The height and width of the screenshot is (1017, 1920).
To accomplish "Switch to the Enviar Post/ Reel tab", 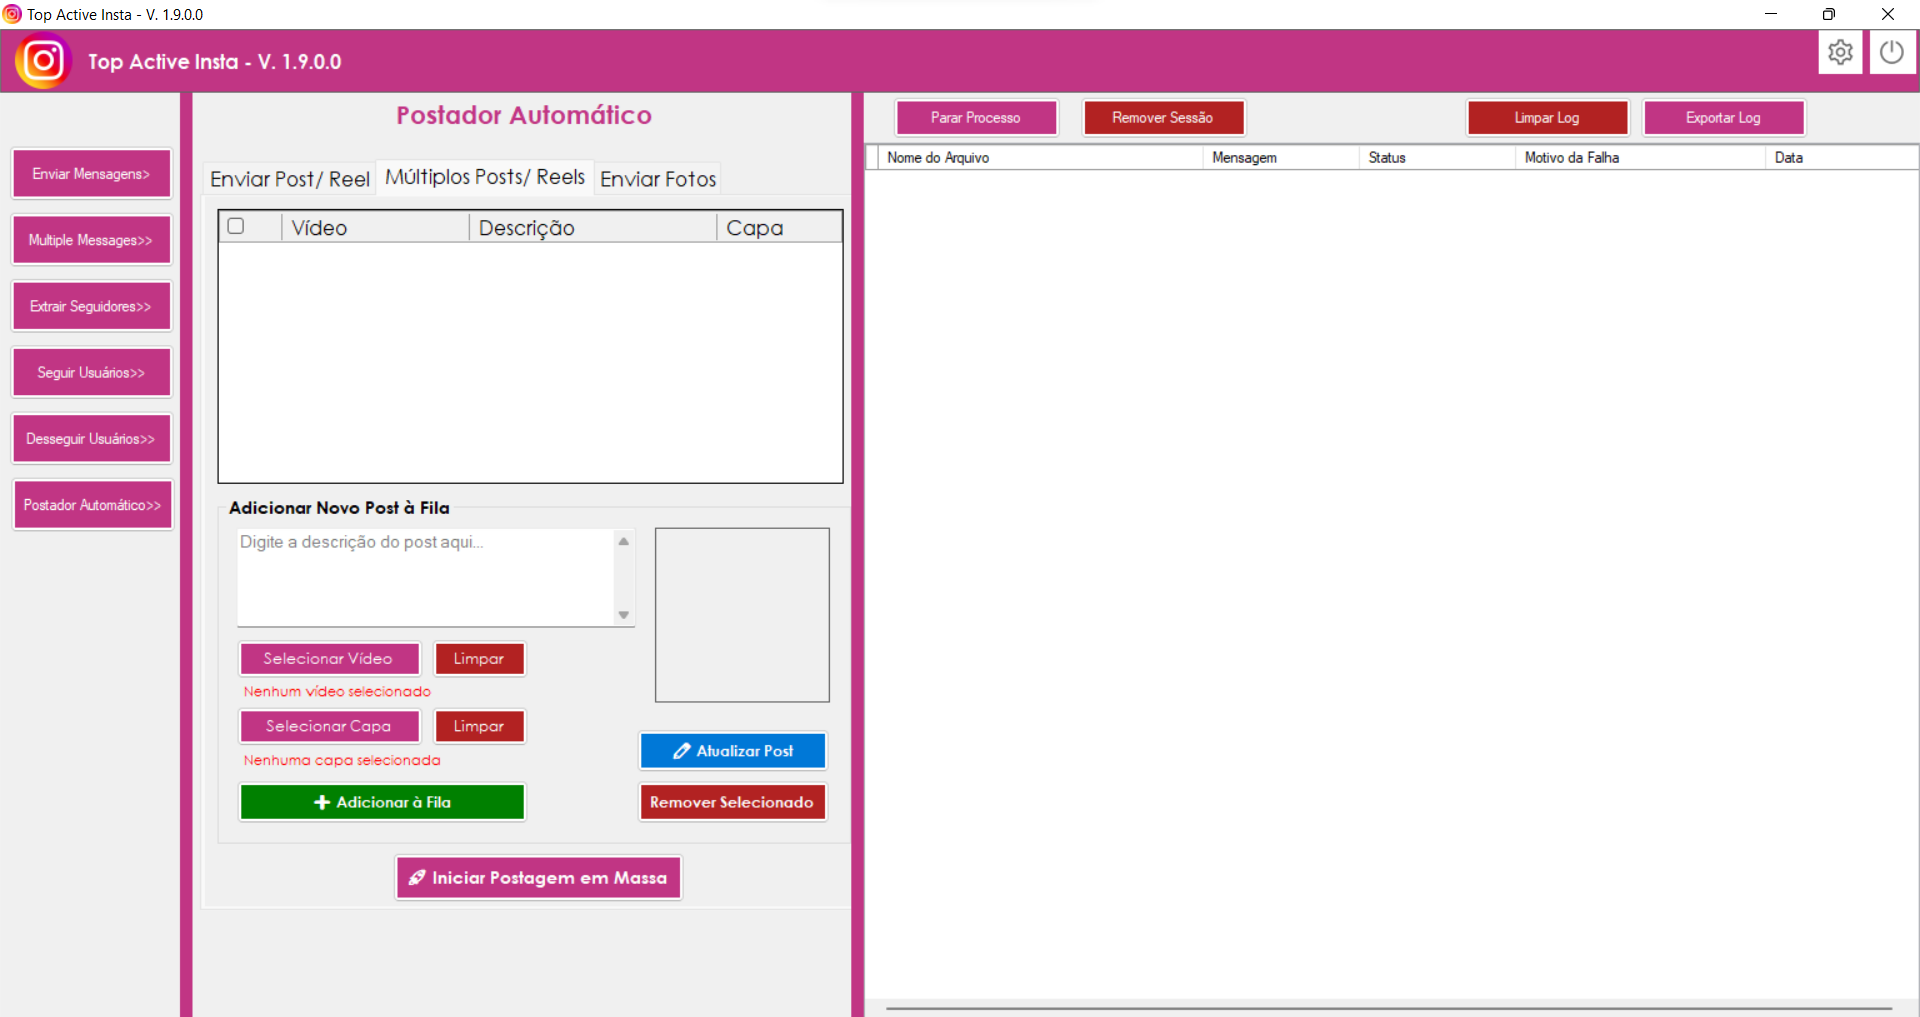I will 289,179.
